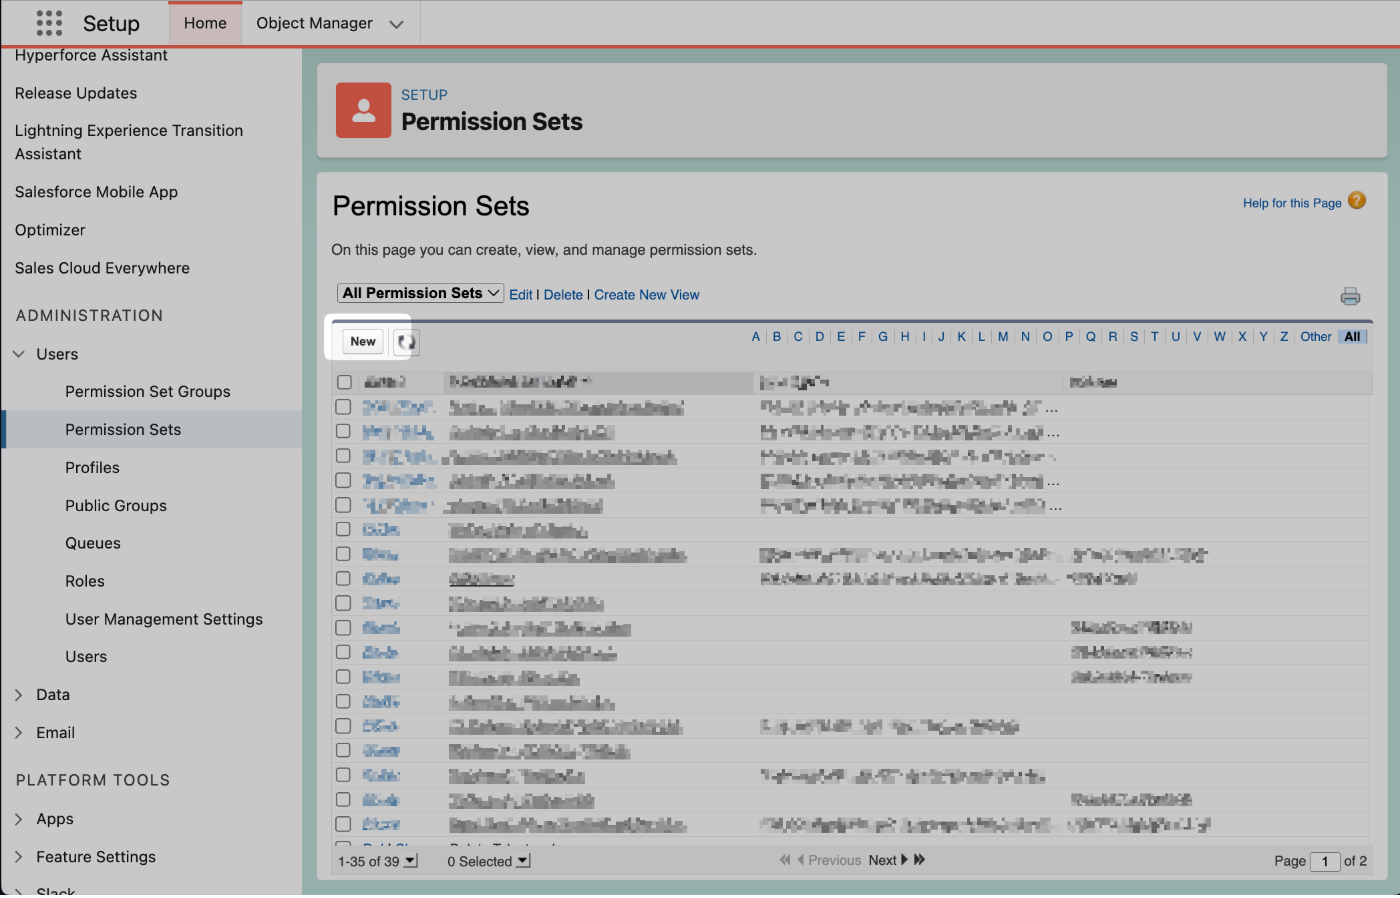The image size is (1400, 898).
Task: Jump to first page with double-left arrow
Action: point(785,860)
